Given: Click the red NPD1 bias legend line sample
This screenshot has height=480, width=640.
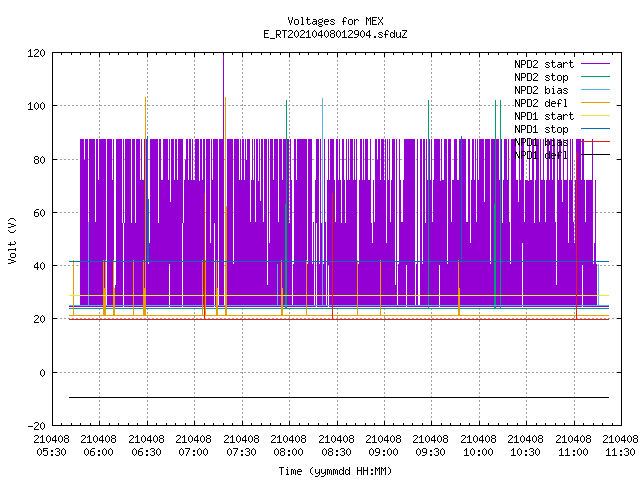Looking at the screenshot, I should [595, 142].
